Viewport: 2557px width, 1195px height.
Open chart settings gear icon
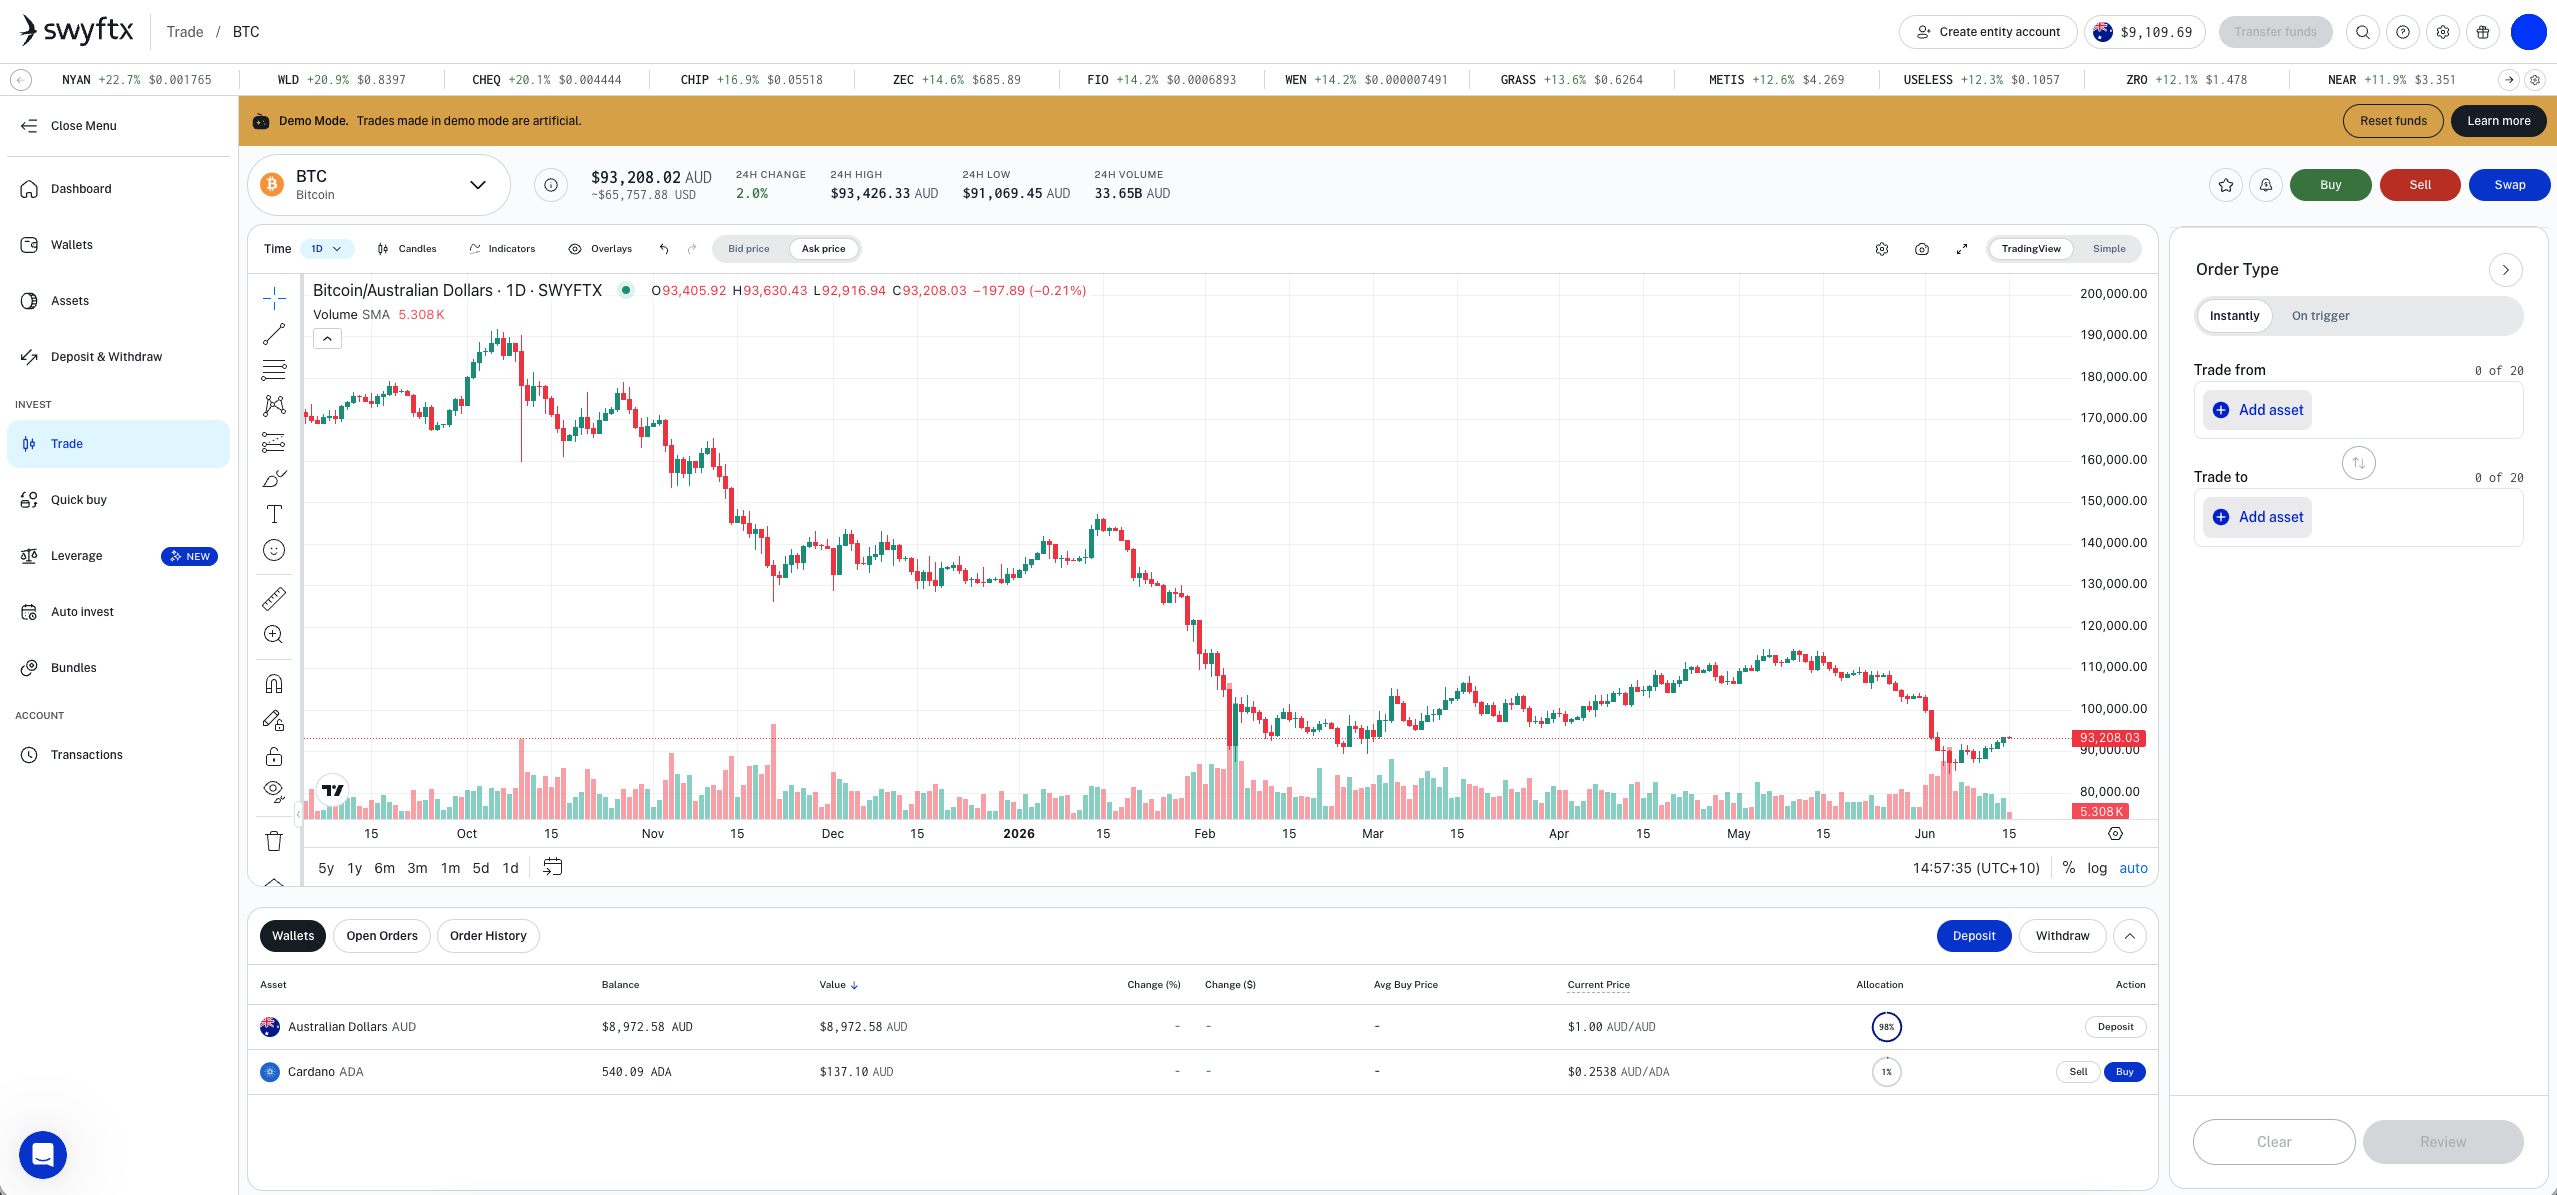pyautogui.click(x=1882, y=249)
